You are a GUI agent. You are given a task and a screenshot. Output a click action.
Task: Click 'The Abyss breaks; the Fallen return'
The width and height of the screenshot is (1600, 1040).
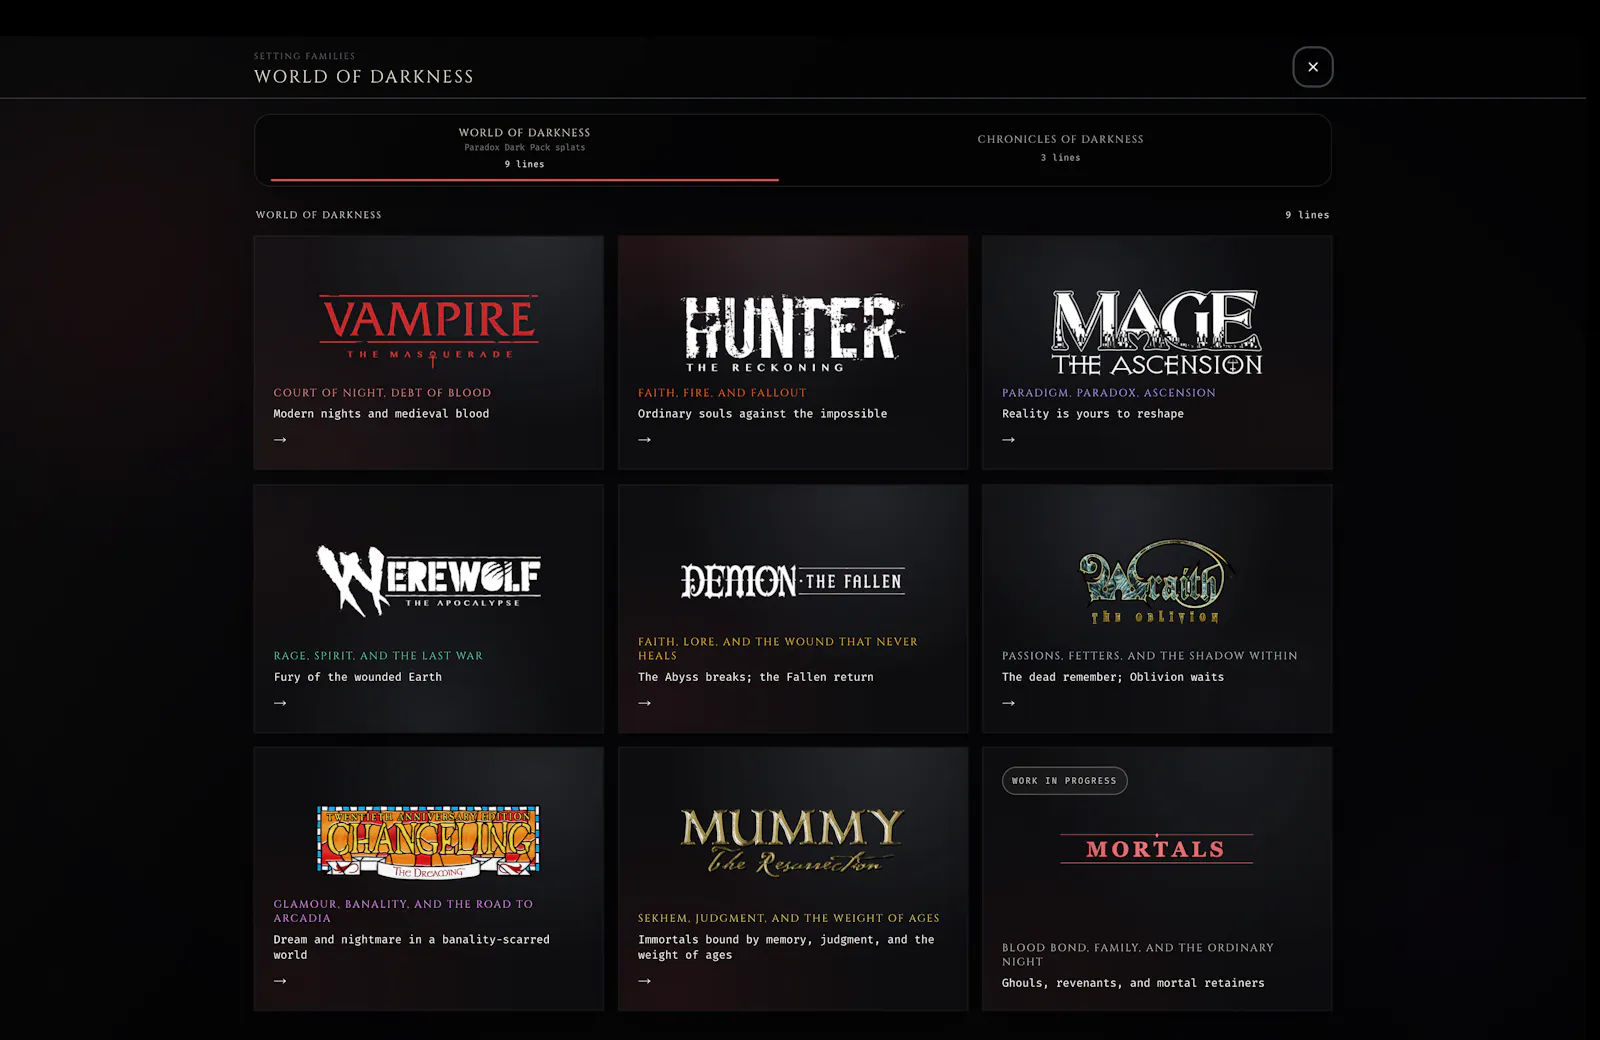pos(756,677)
